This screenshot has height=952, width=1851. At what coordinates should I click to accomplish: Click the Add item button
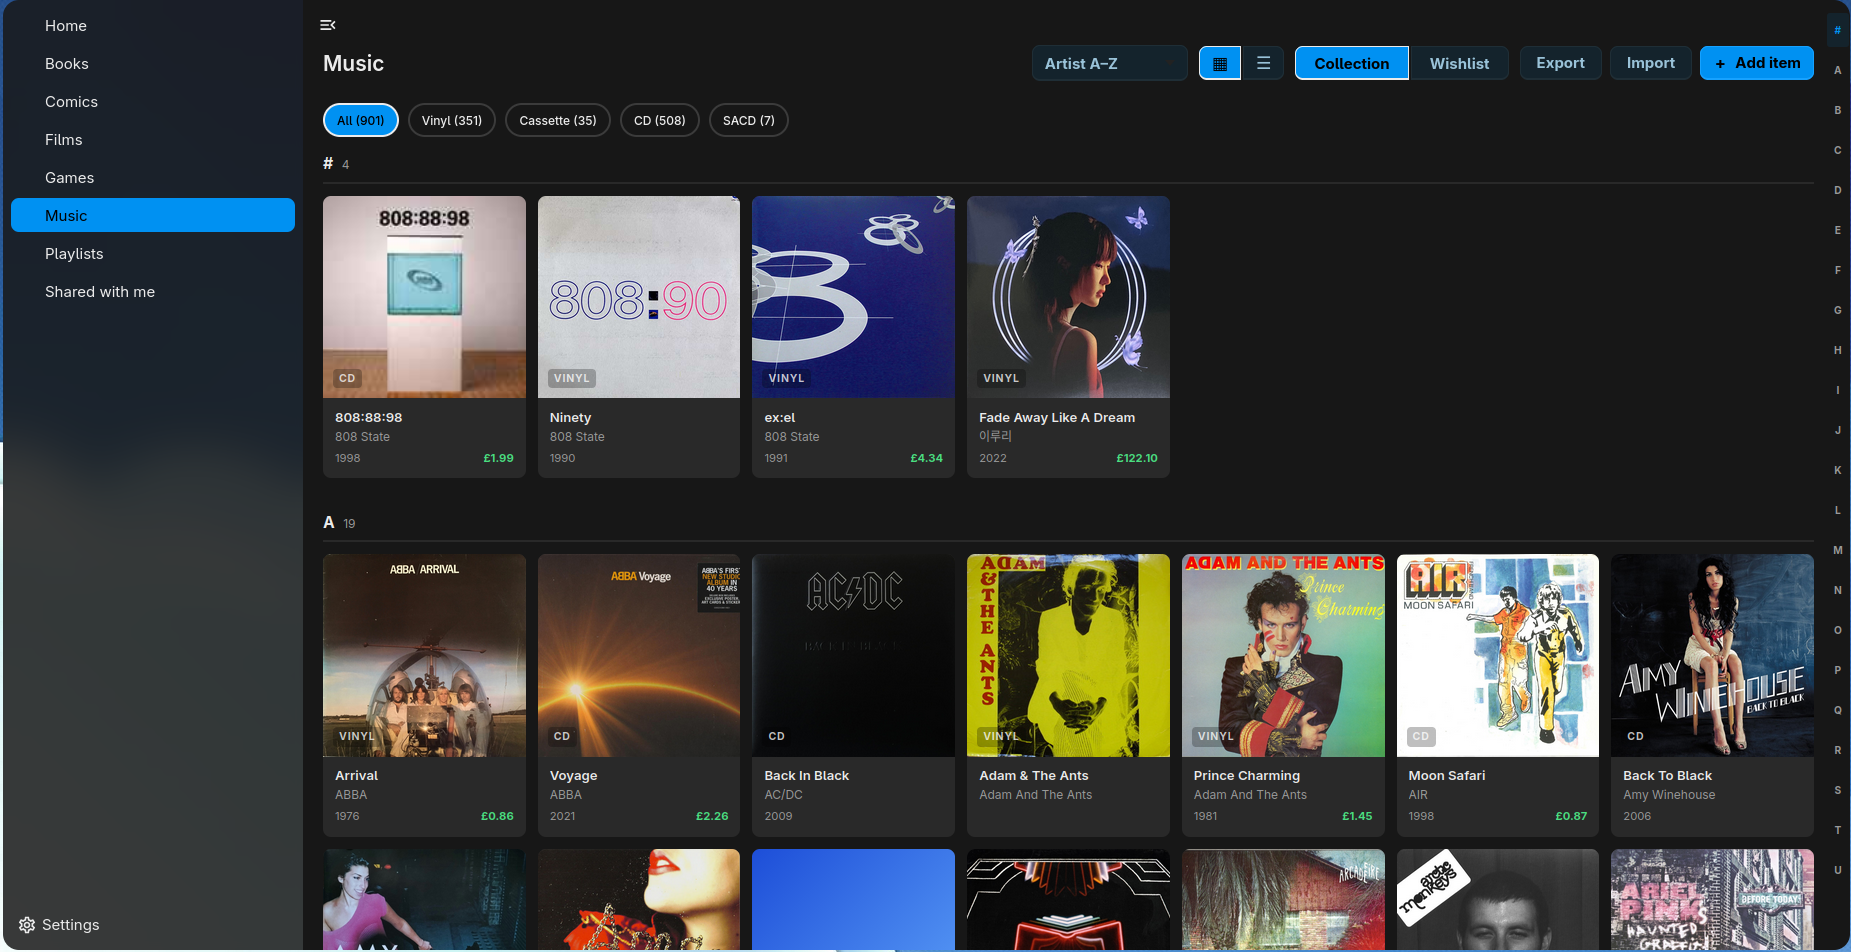1757,63
